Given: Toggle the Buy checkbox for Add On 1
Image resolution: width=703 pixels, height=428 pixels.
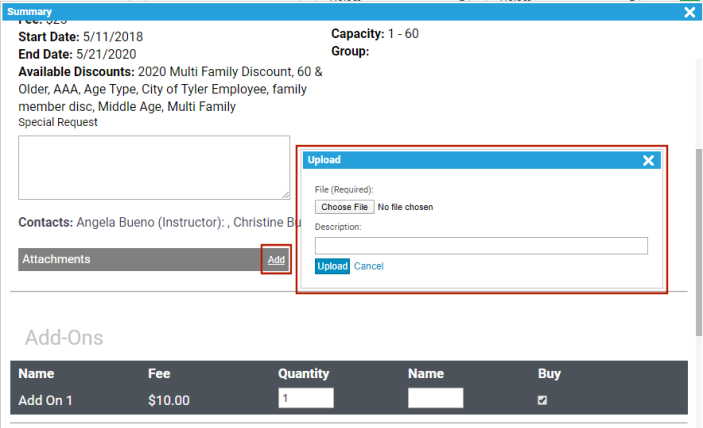Looking at the screenshot, I should point(543,399).
